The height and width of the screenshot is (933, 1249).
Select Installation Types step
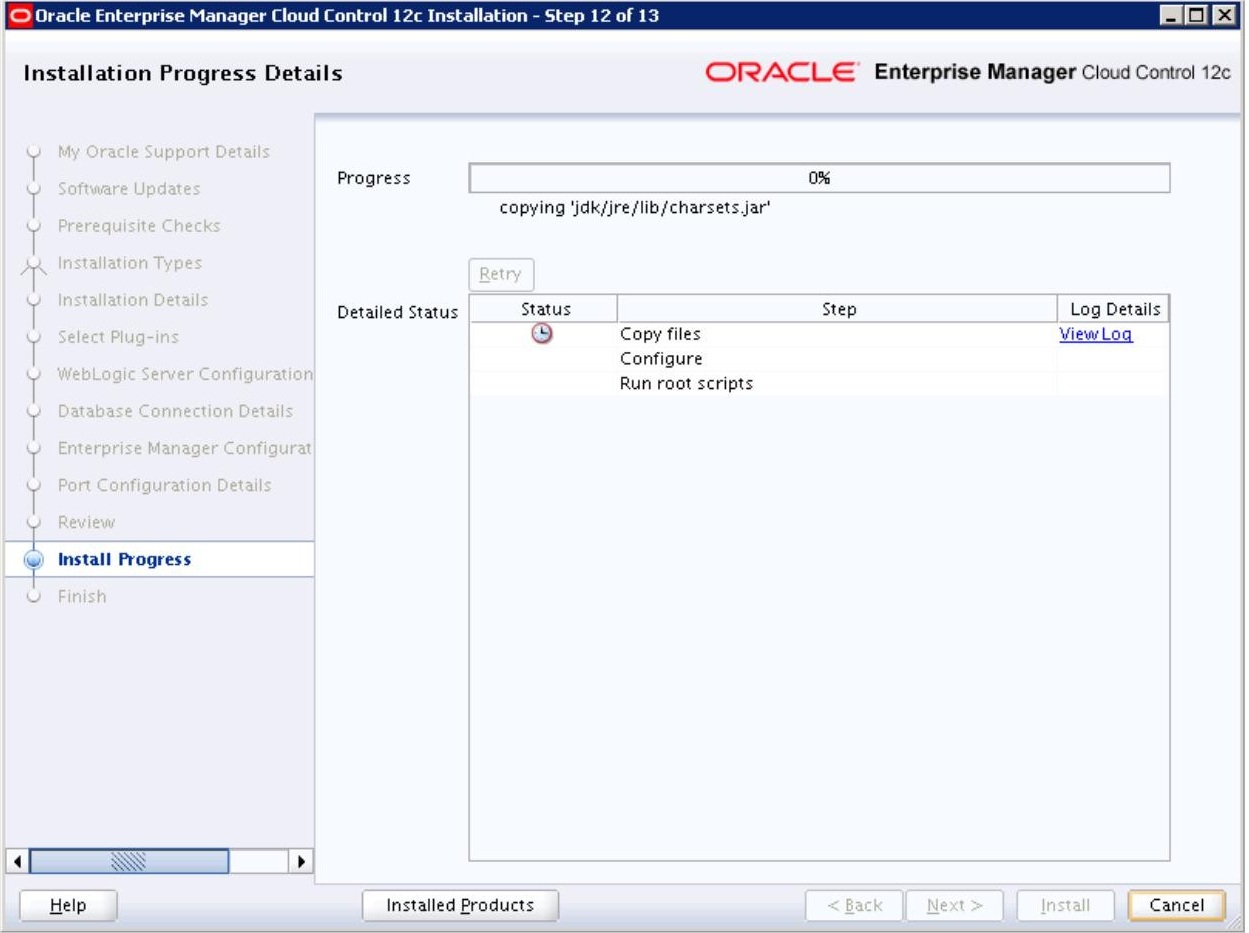coord(129,263)
